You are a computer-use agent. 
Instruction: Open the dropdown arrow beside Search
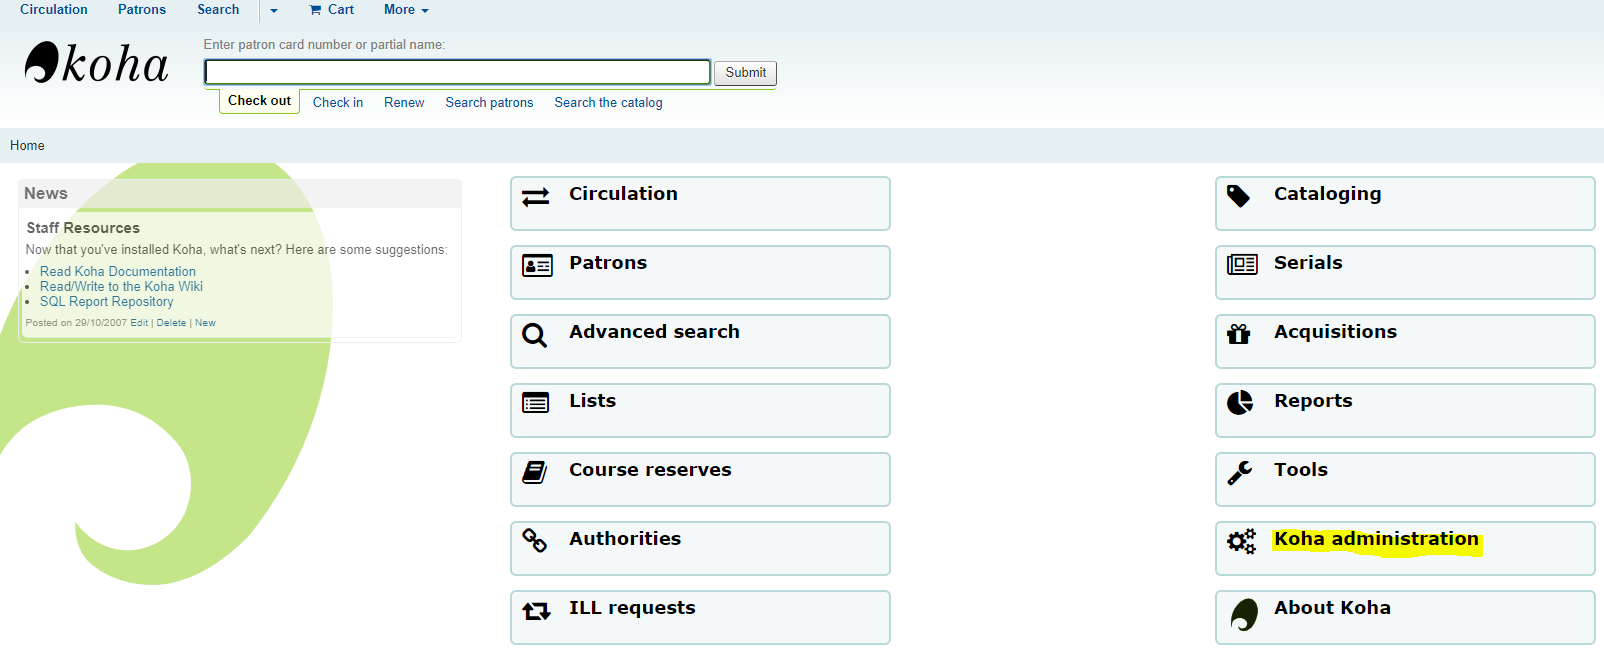point(274,11)
